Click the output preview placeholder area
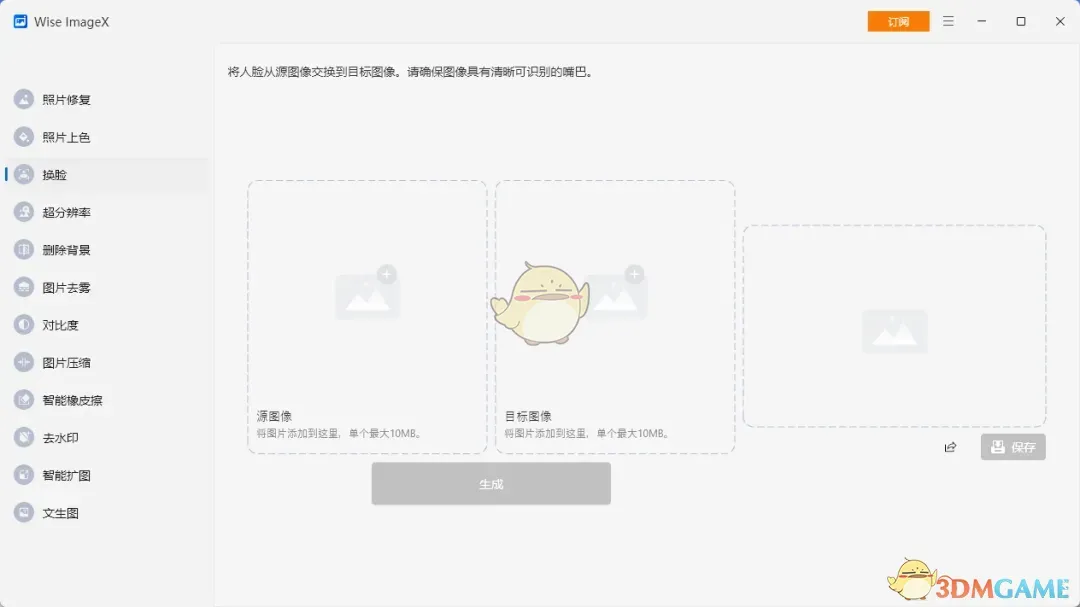1080x607 pixels. [x=894, y=327]
